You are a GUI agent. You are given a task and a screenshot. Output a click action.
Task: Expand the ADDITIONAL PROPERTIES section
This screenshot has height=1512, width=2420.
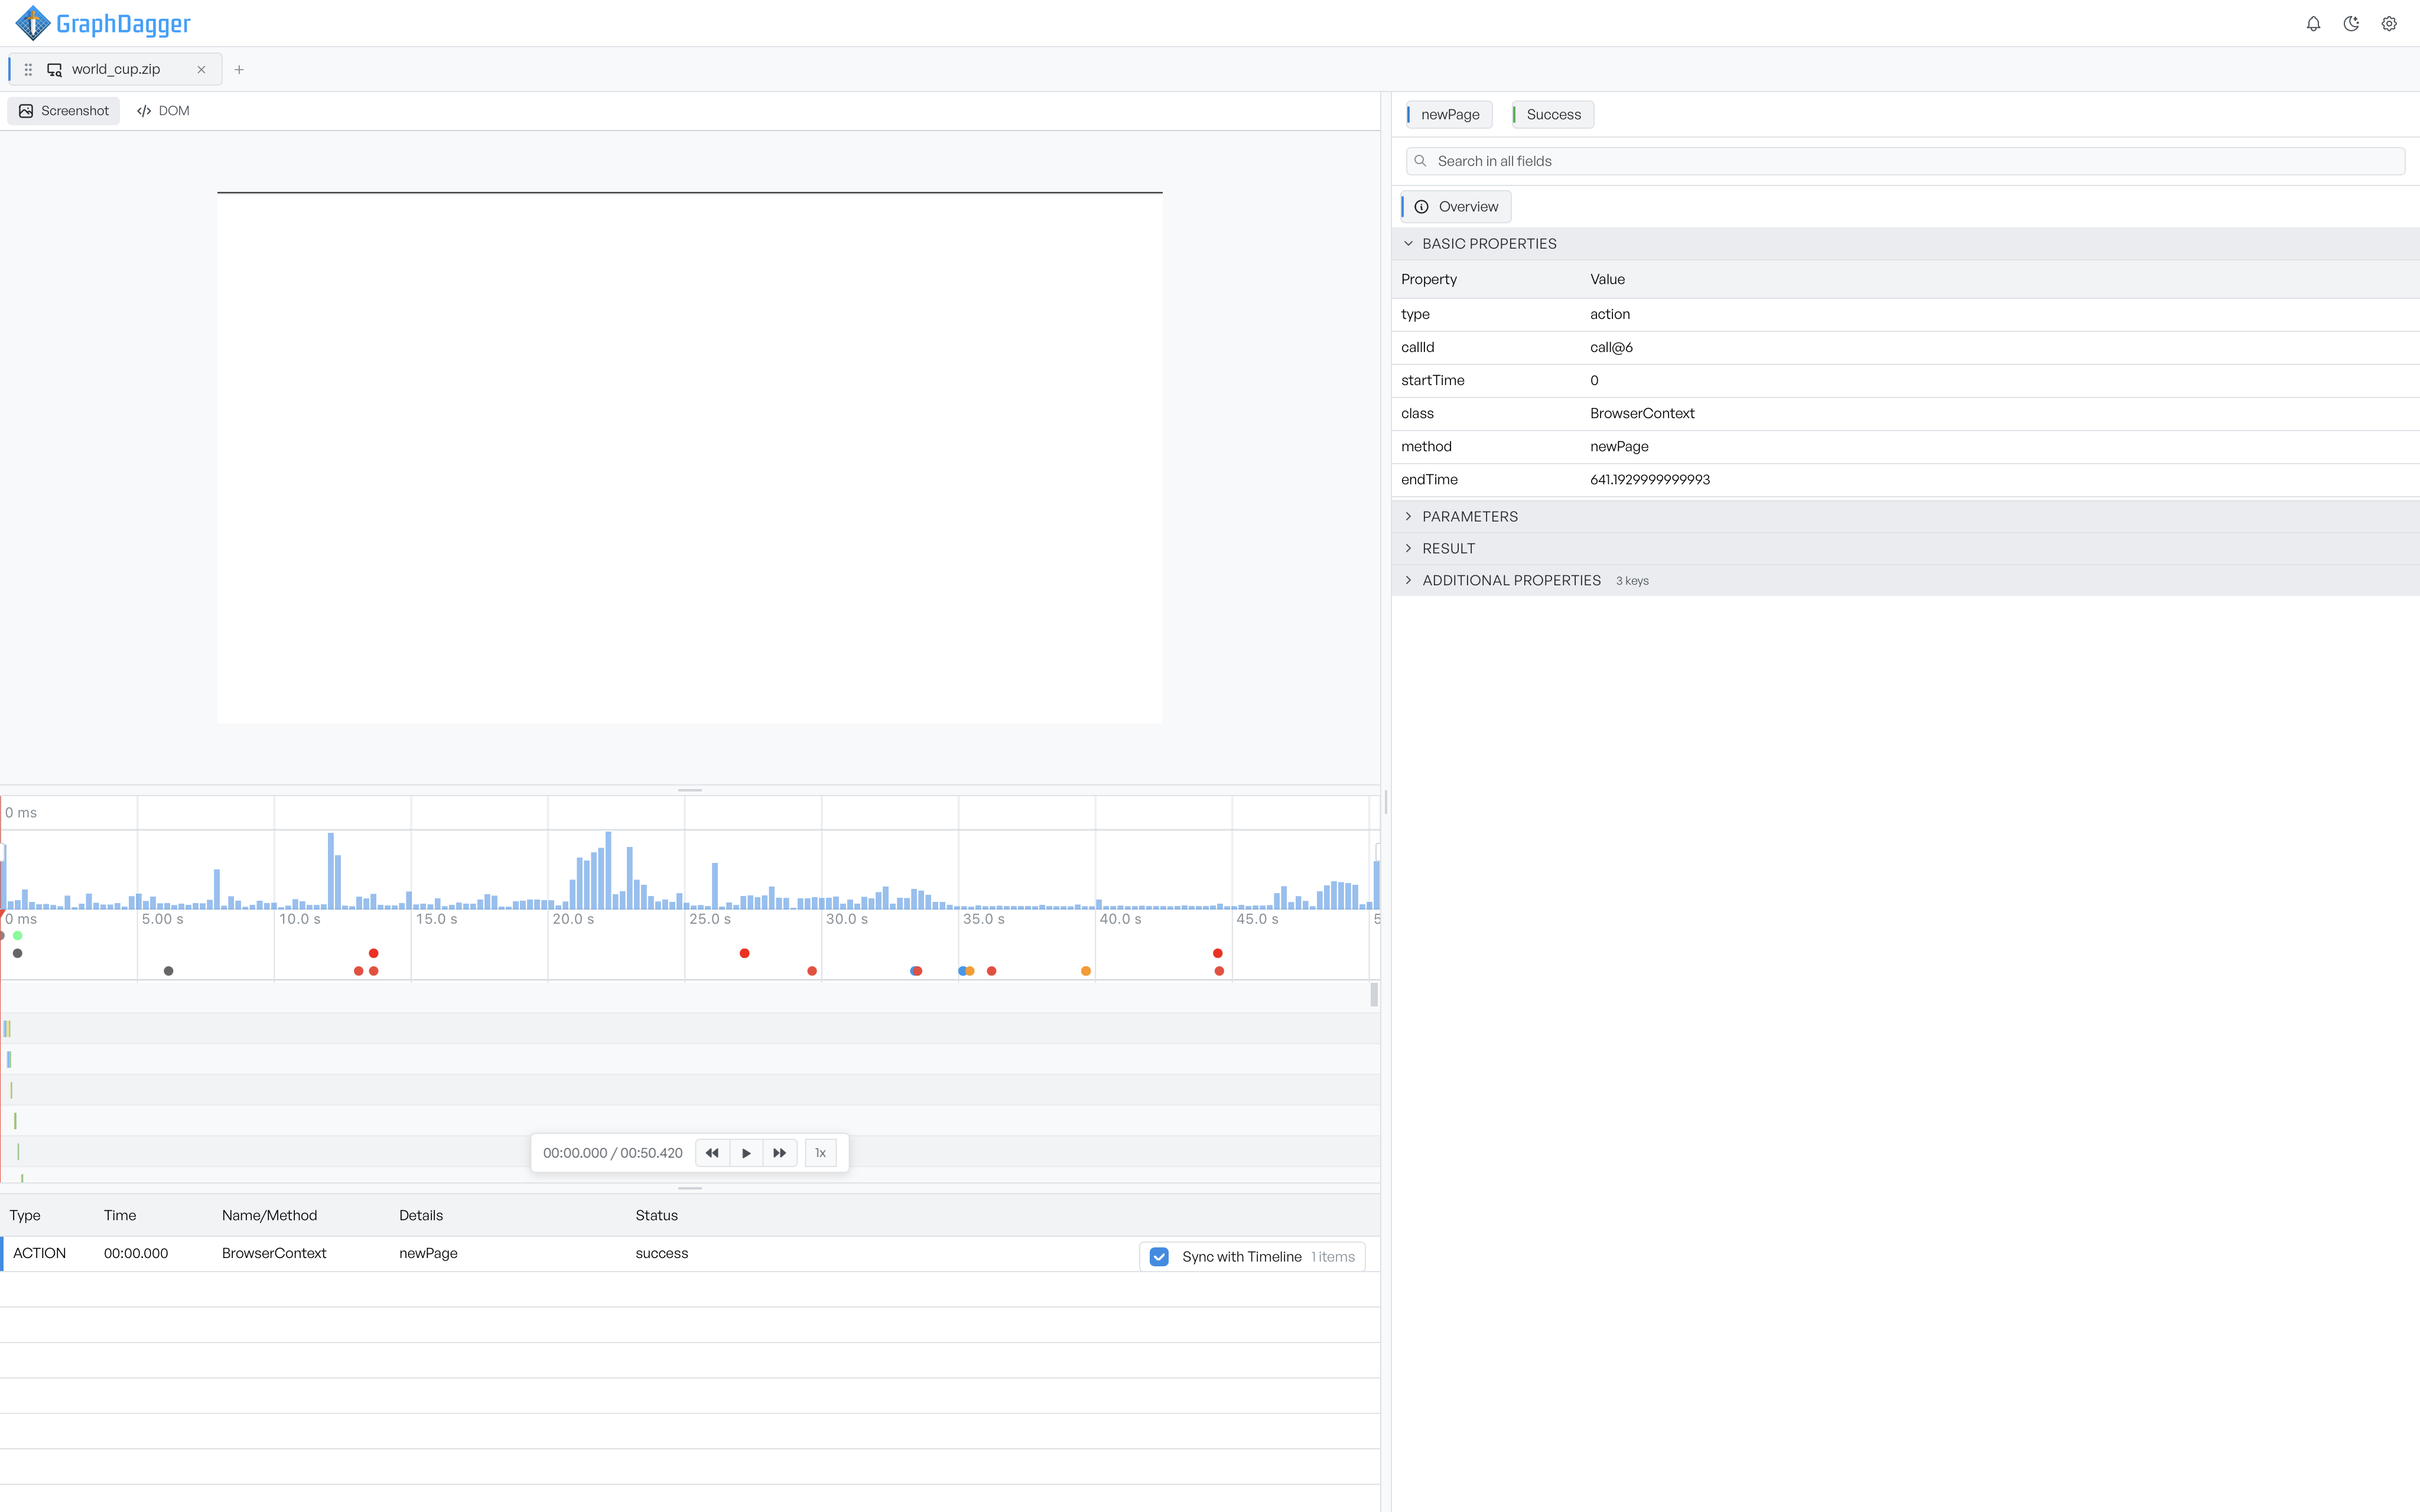coord(1905,581)
